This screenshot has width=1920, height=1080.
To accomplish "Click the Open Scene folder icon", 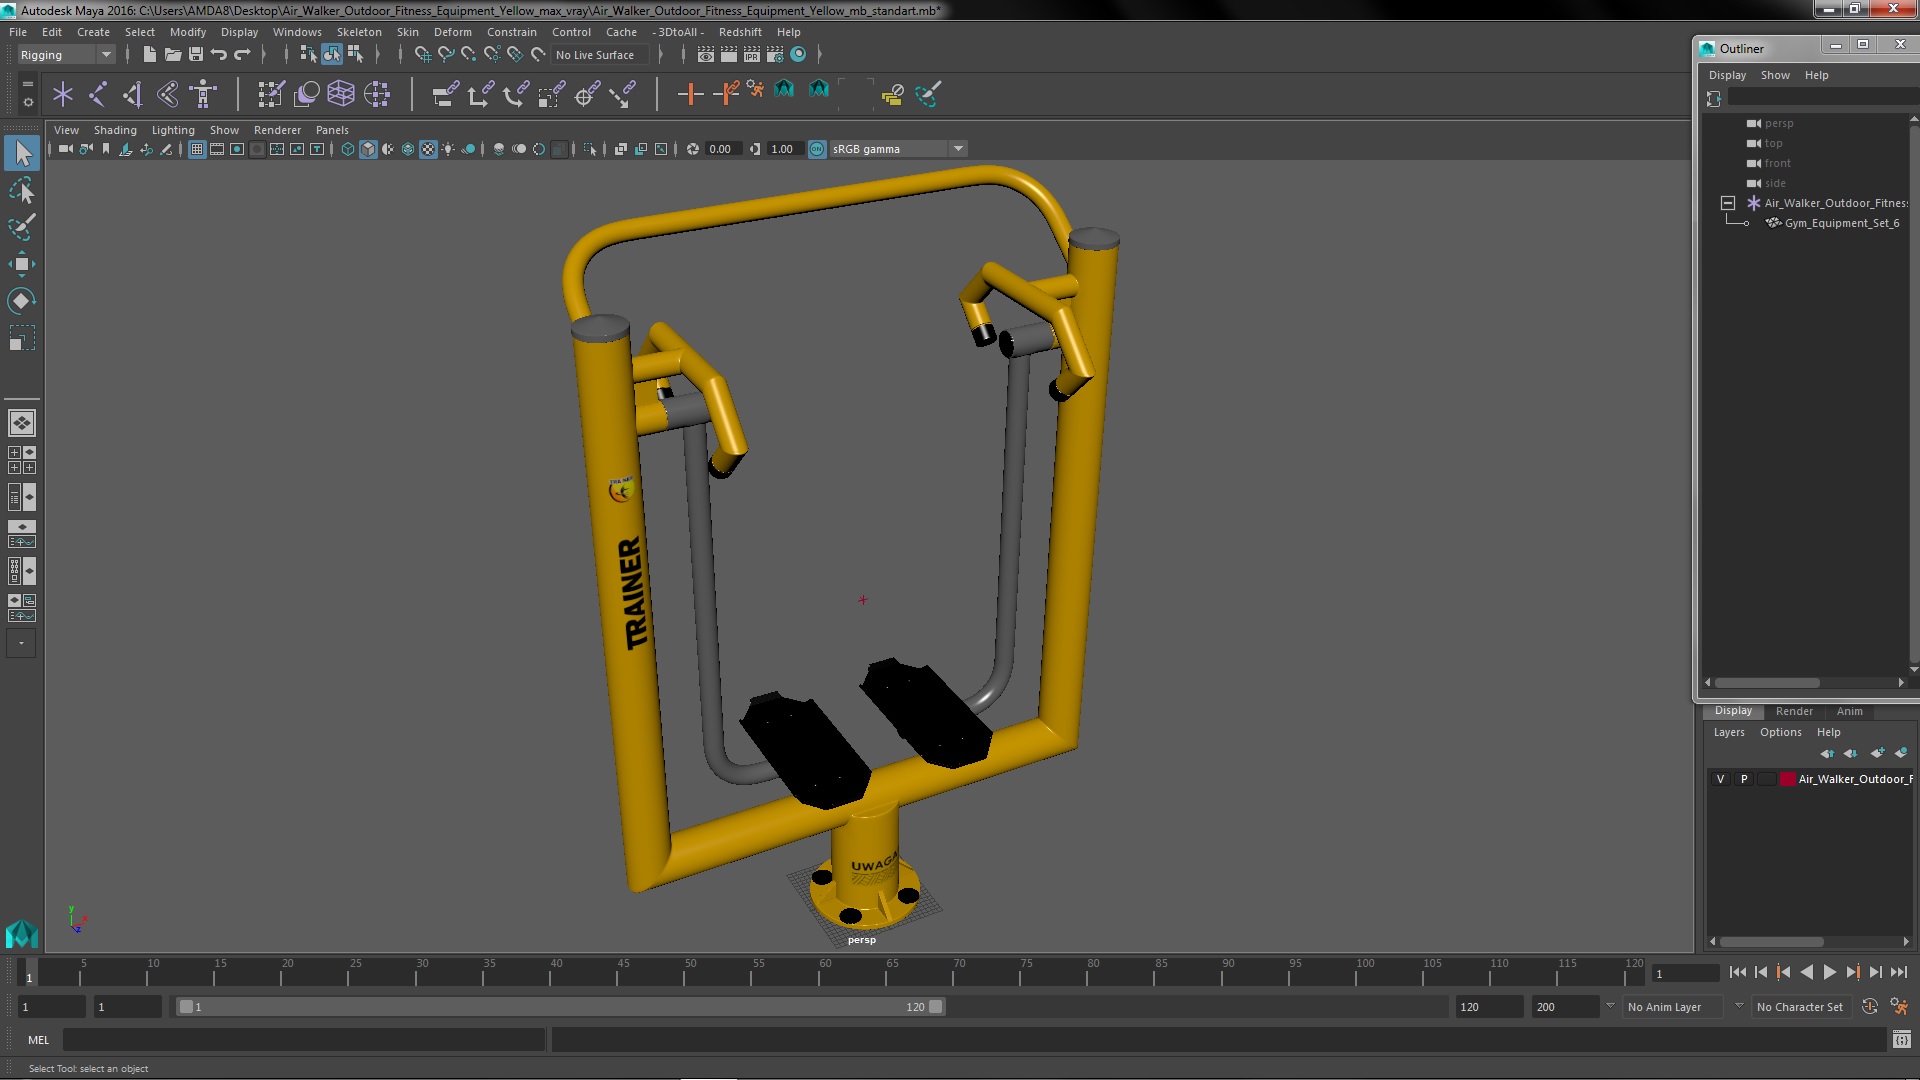I will (172, 54).
